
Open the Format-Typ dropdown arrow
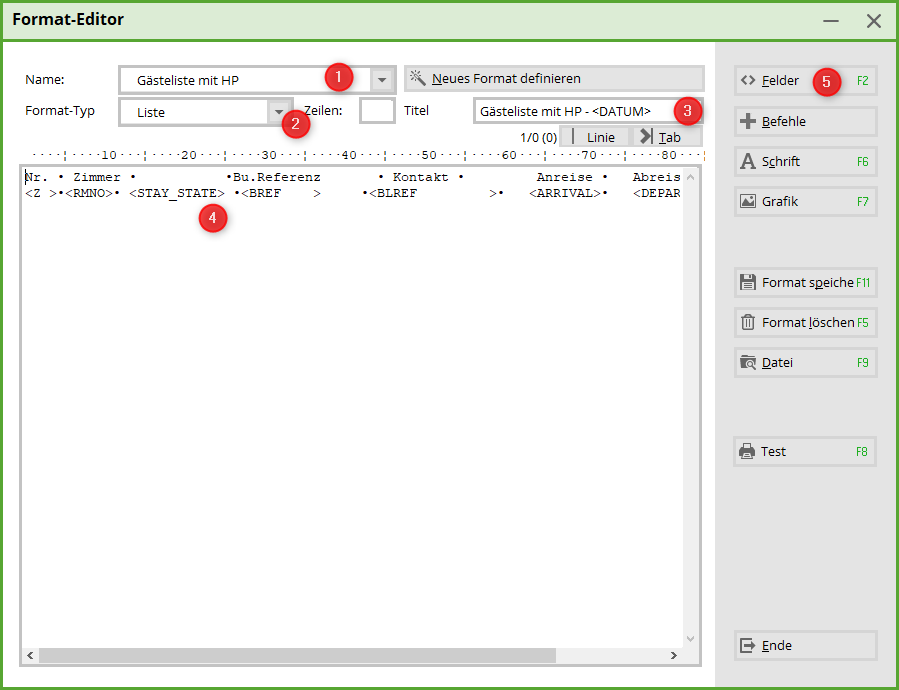pos(279,112)
